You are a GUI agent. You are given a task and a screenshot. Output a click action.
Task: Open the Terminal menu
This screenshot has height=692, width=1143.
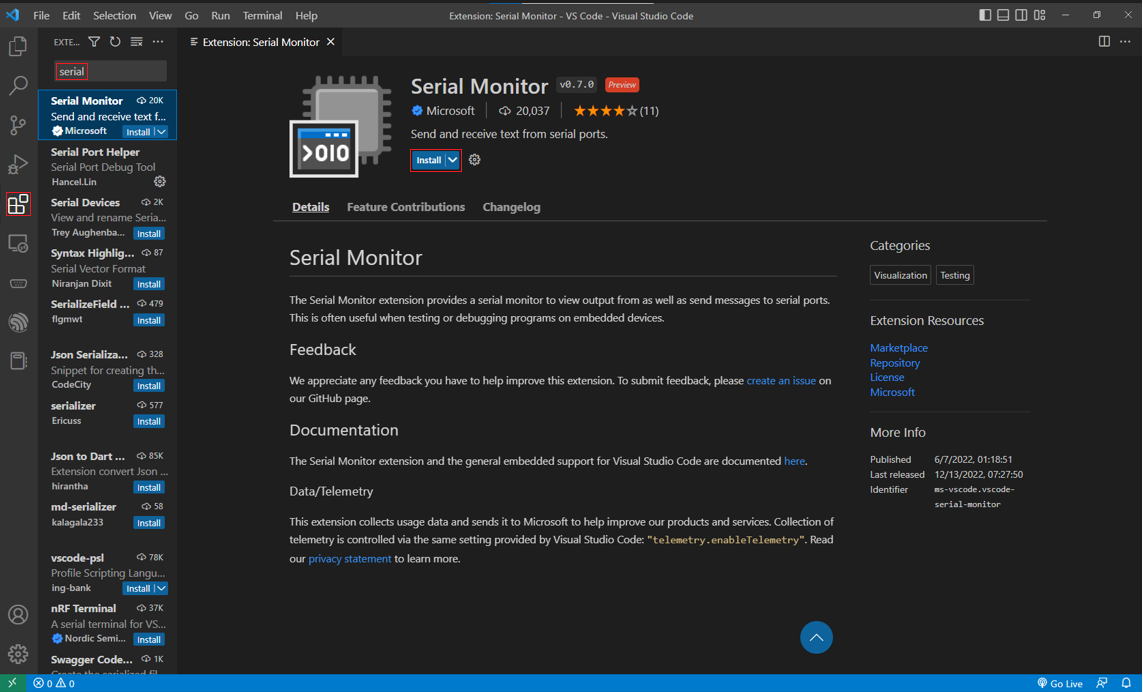tap(262, 15)
